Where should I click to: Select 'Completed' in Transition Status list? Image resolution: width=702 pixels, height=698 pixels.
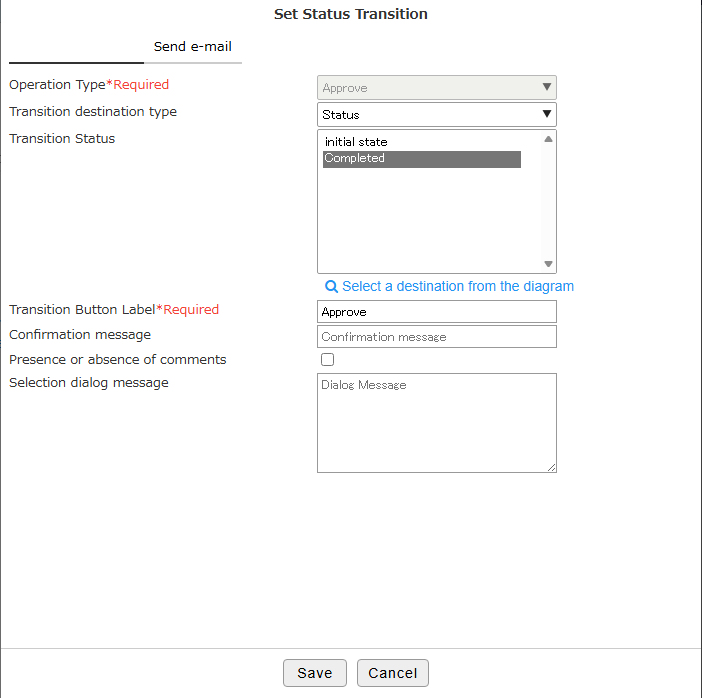(x=421, y=158)
